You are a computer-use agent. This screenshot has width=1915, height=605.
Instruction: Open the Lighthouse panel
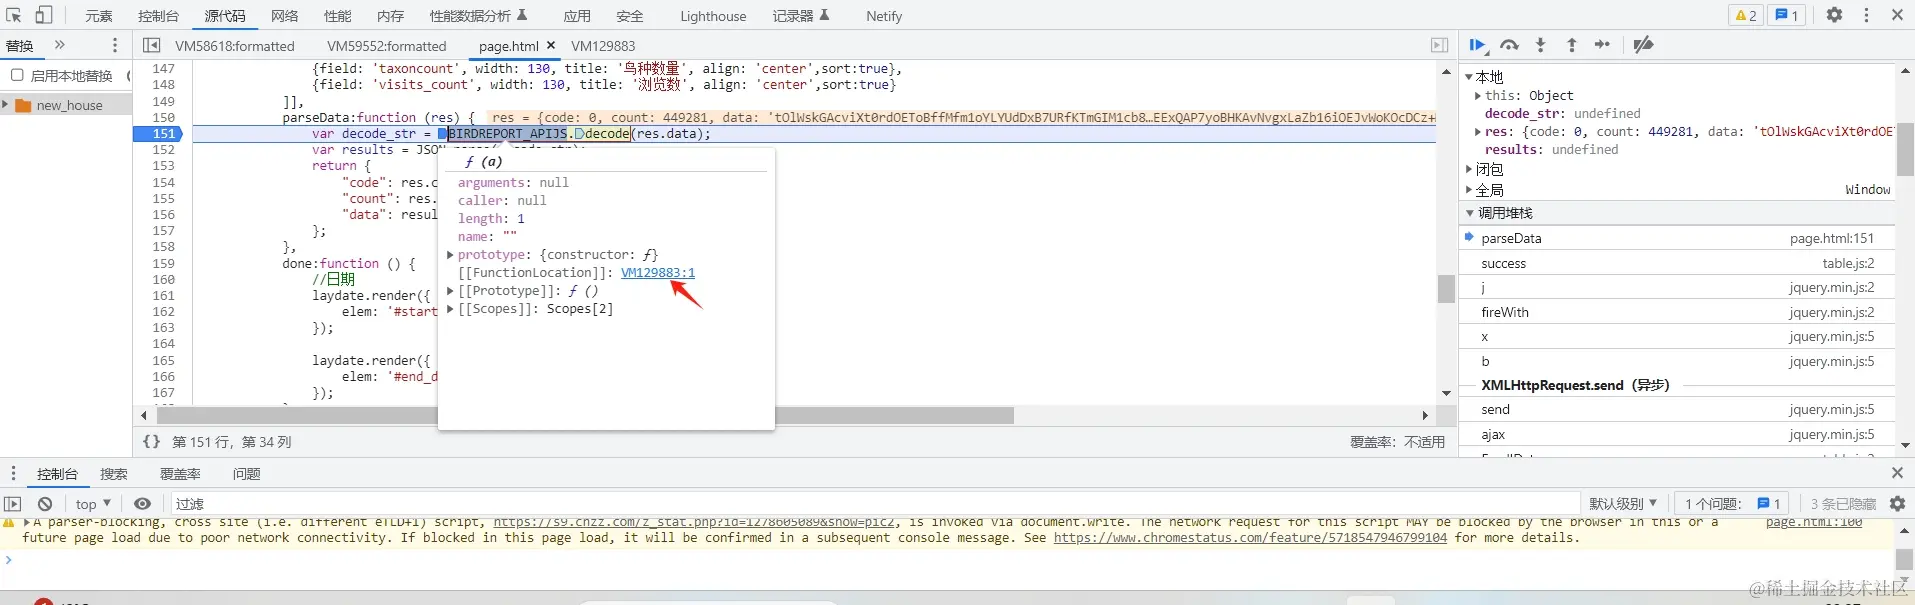tap(713, 16)
